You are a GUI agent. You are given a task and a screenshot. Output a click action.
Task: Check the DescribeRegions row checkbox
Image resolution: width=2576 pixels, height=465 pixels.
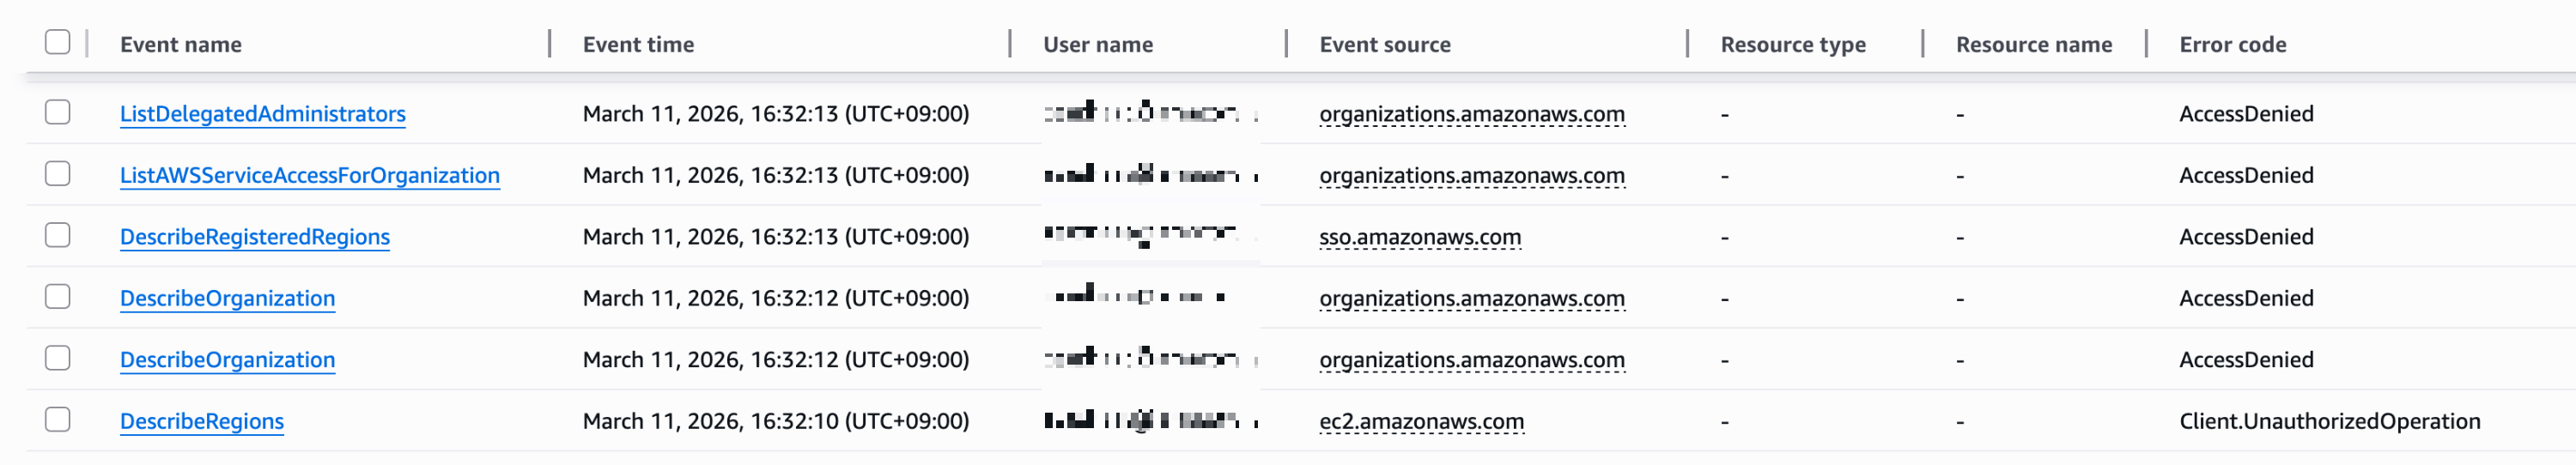click(58, 420)
